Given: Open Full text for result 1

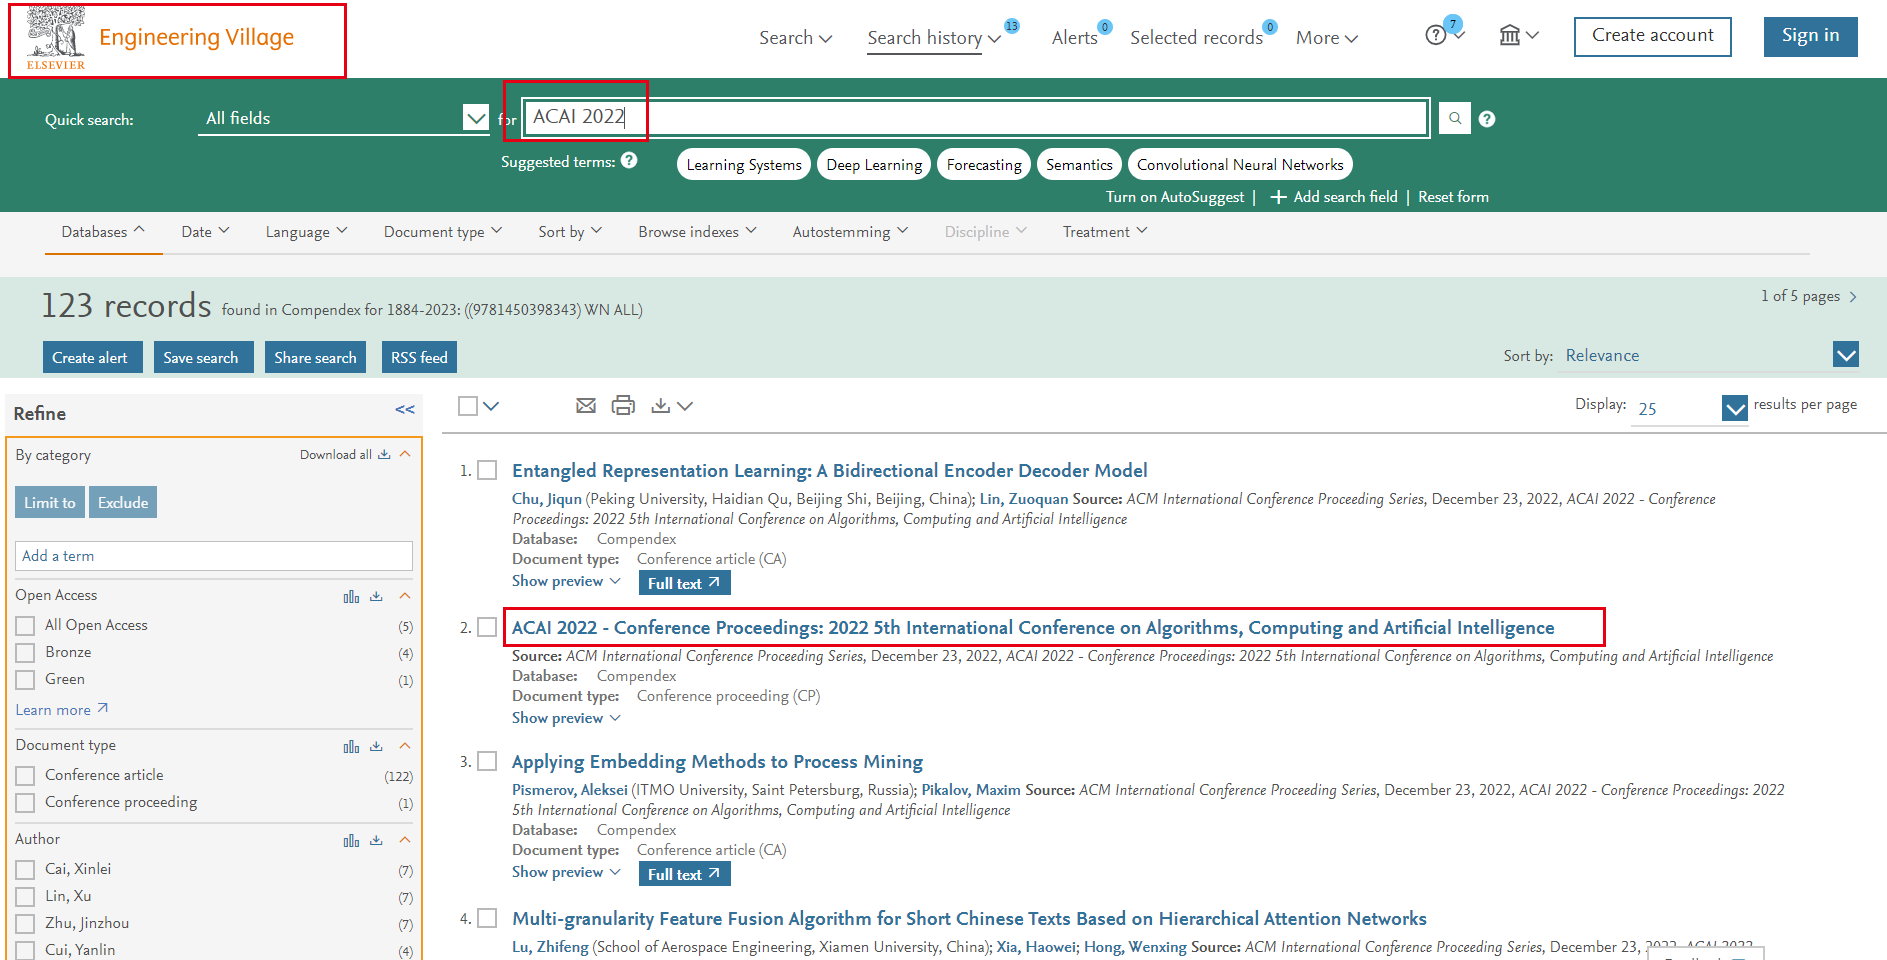Looking at the screenshot, I should click(x=684, y=583).
